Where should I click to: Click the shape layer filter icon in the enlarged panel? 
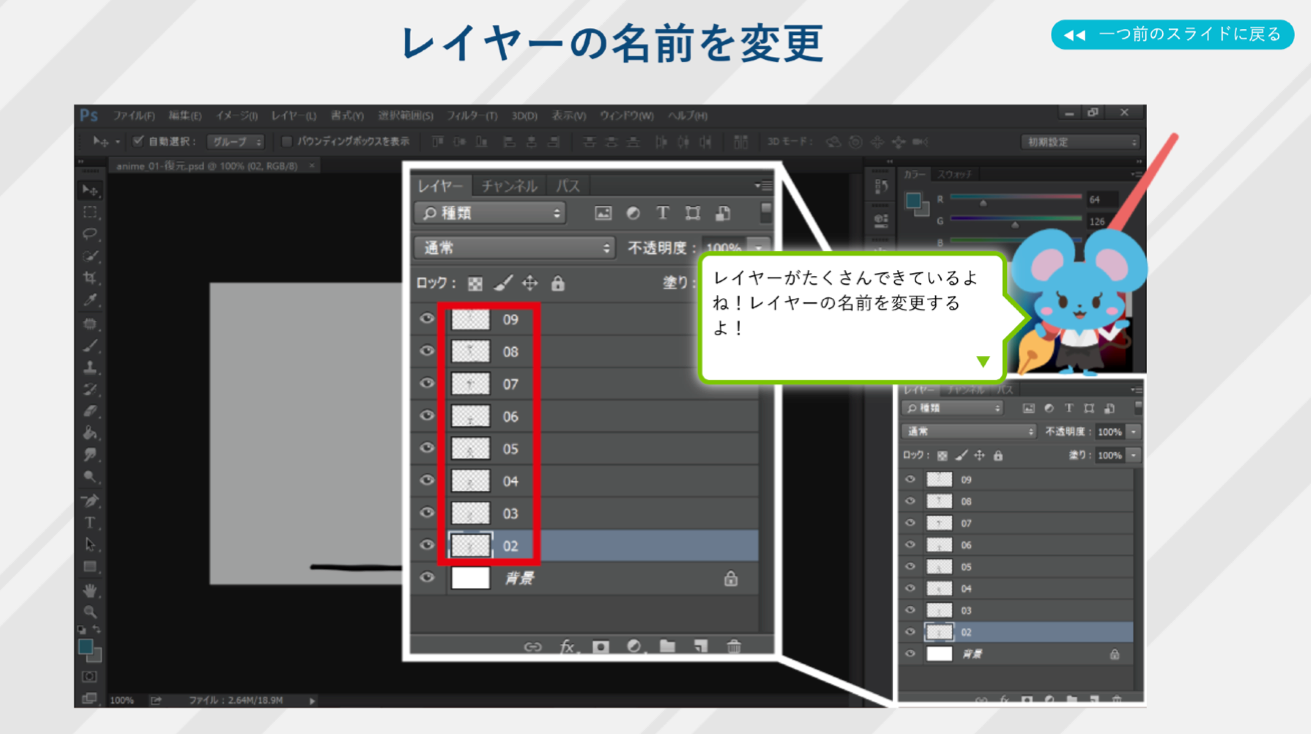coord(692,213)
